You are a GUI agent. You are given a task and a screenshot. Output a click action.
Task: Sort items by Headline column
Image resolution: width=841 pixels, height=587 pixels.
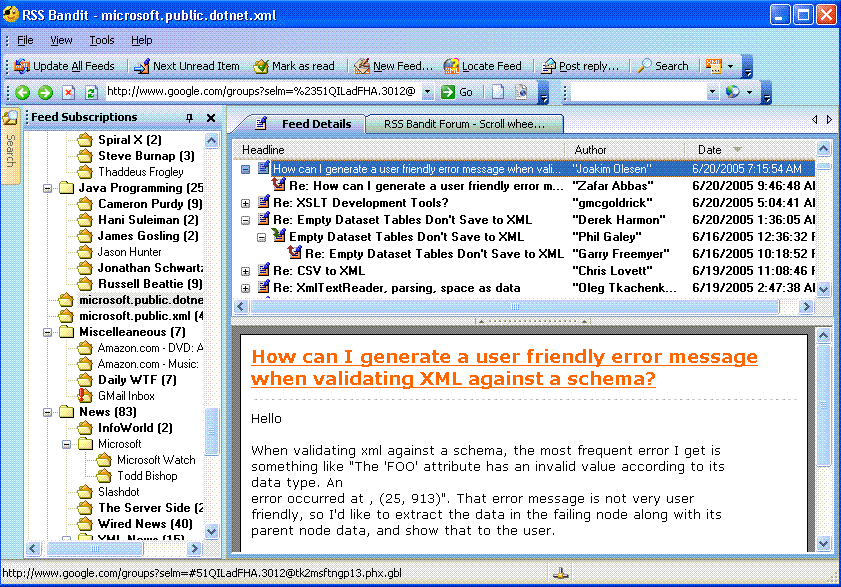(400, 150)
